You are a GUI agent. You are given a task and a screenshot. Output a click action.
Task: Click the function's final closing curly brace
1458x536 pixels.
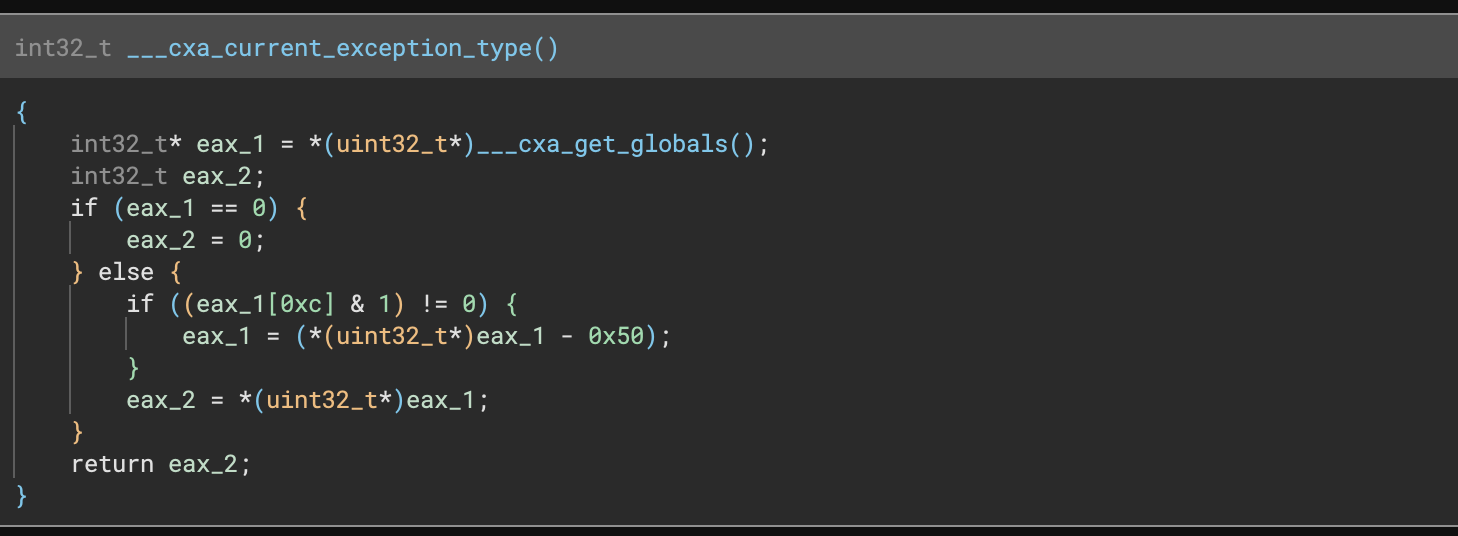click(21, 496)
